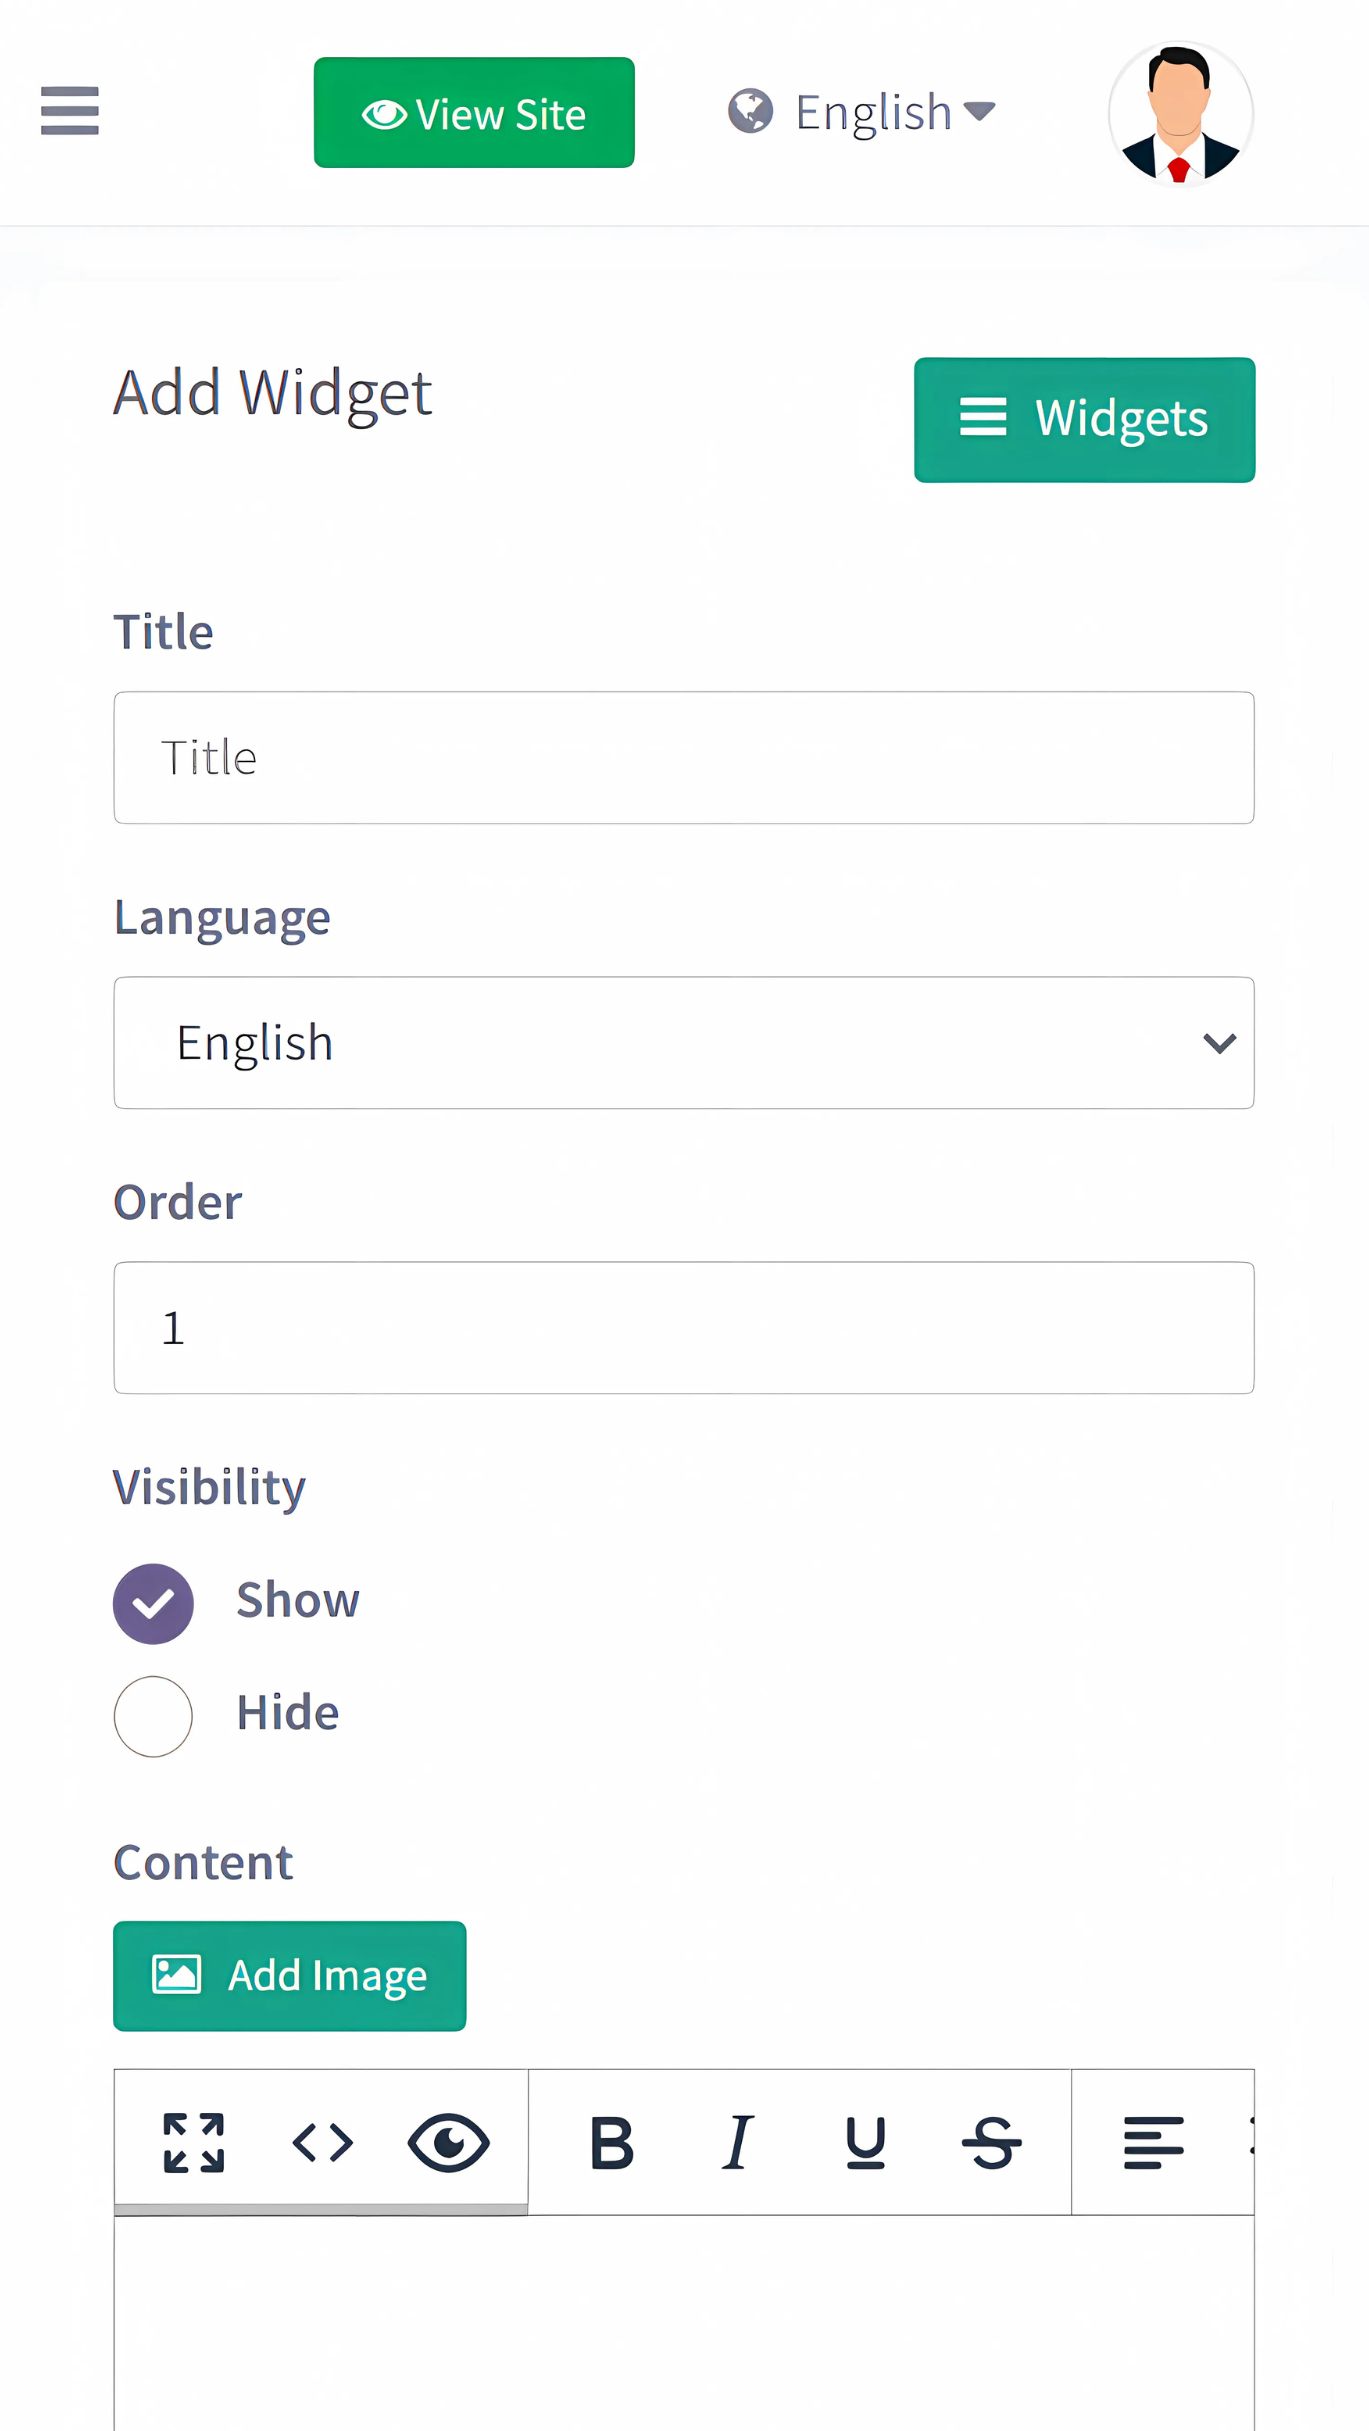Toggle bold formatting

[611, 2143]
